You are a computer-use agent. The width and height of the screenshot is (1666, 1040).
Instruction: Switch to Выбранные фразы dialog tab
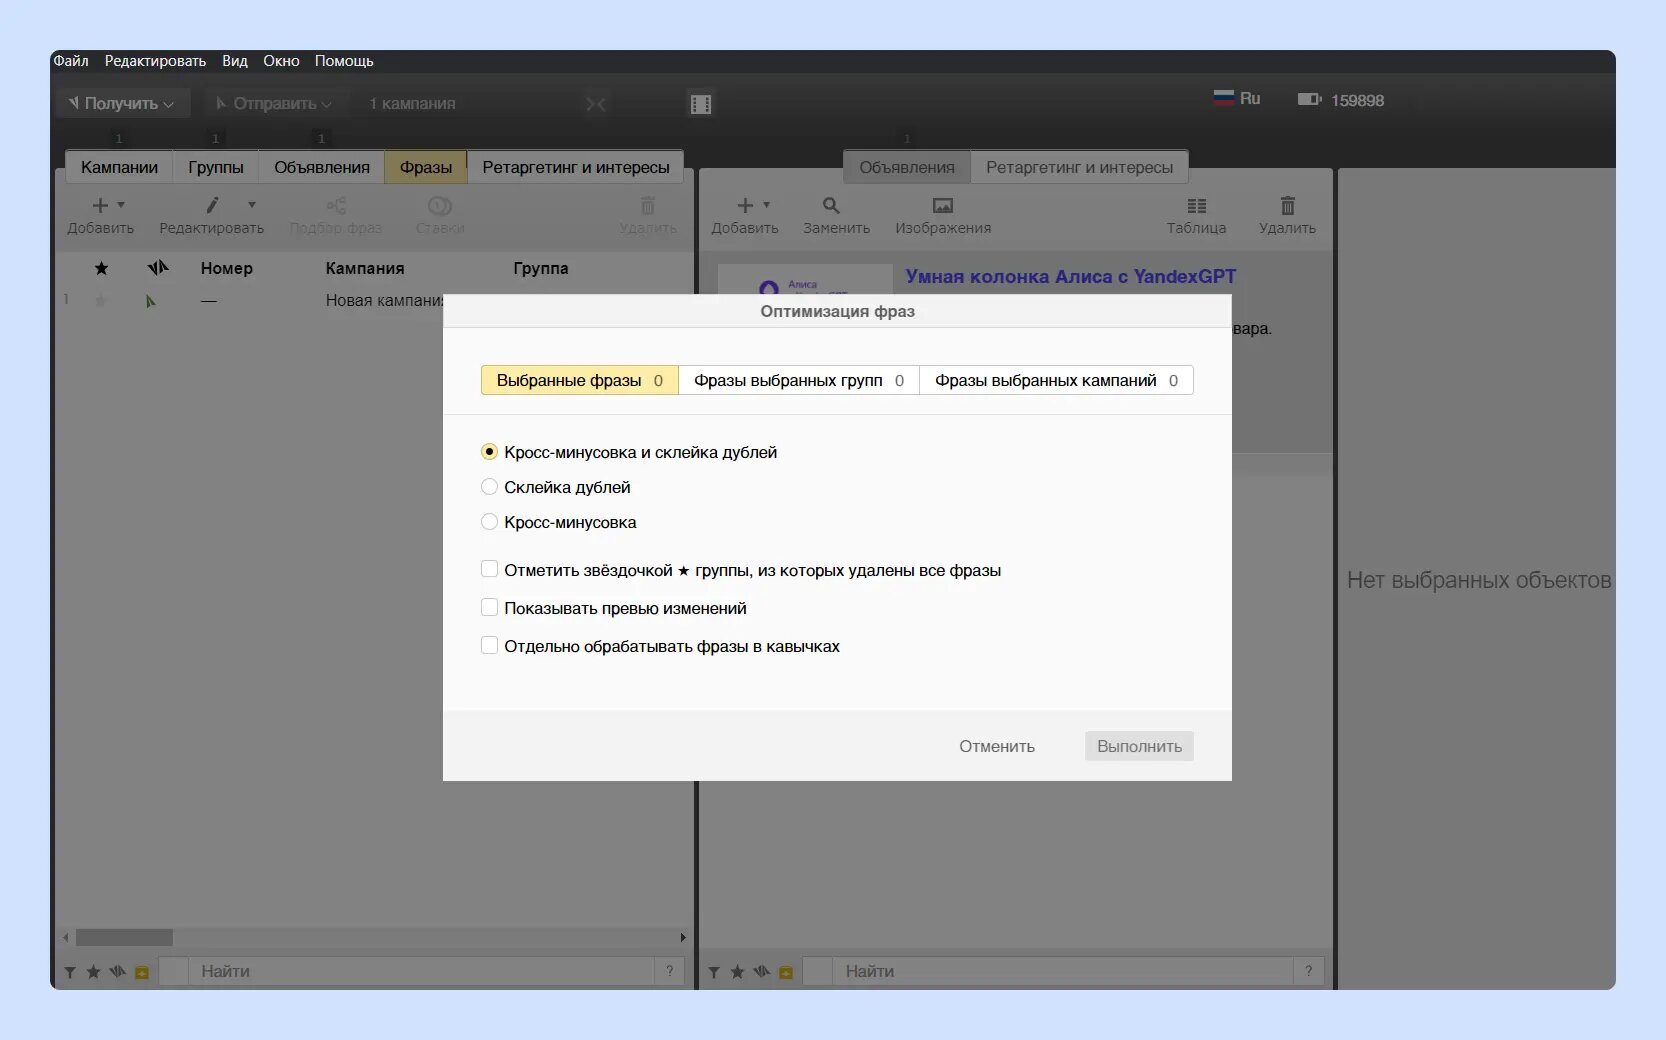[x=580, y=380]
